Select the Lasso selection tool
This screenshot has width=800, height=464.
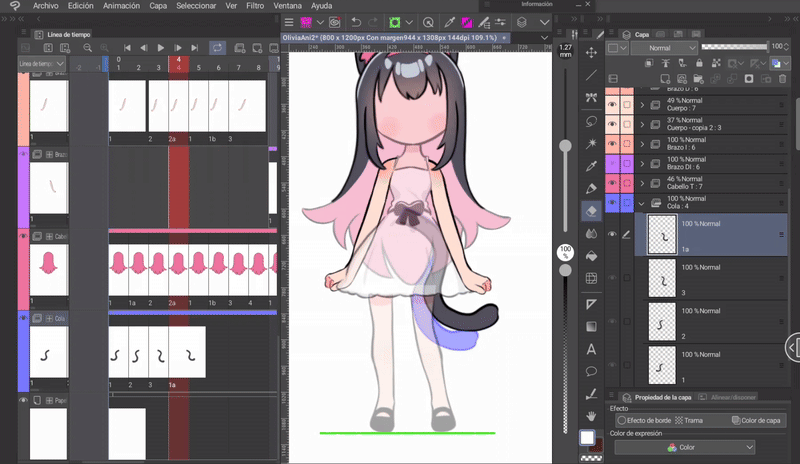[x=591, y=120]
